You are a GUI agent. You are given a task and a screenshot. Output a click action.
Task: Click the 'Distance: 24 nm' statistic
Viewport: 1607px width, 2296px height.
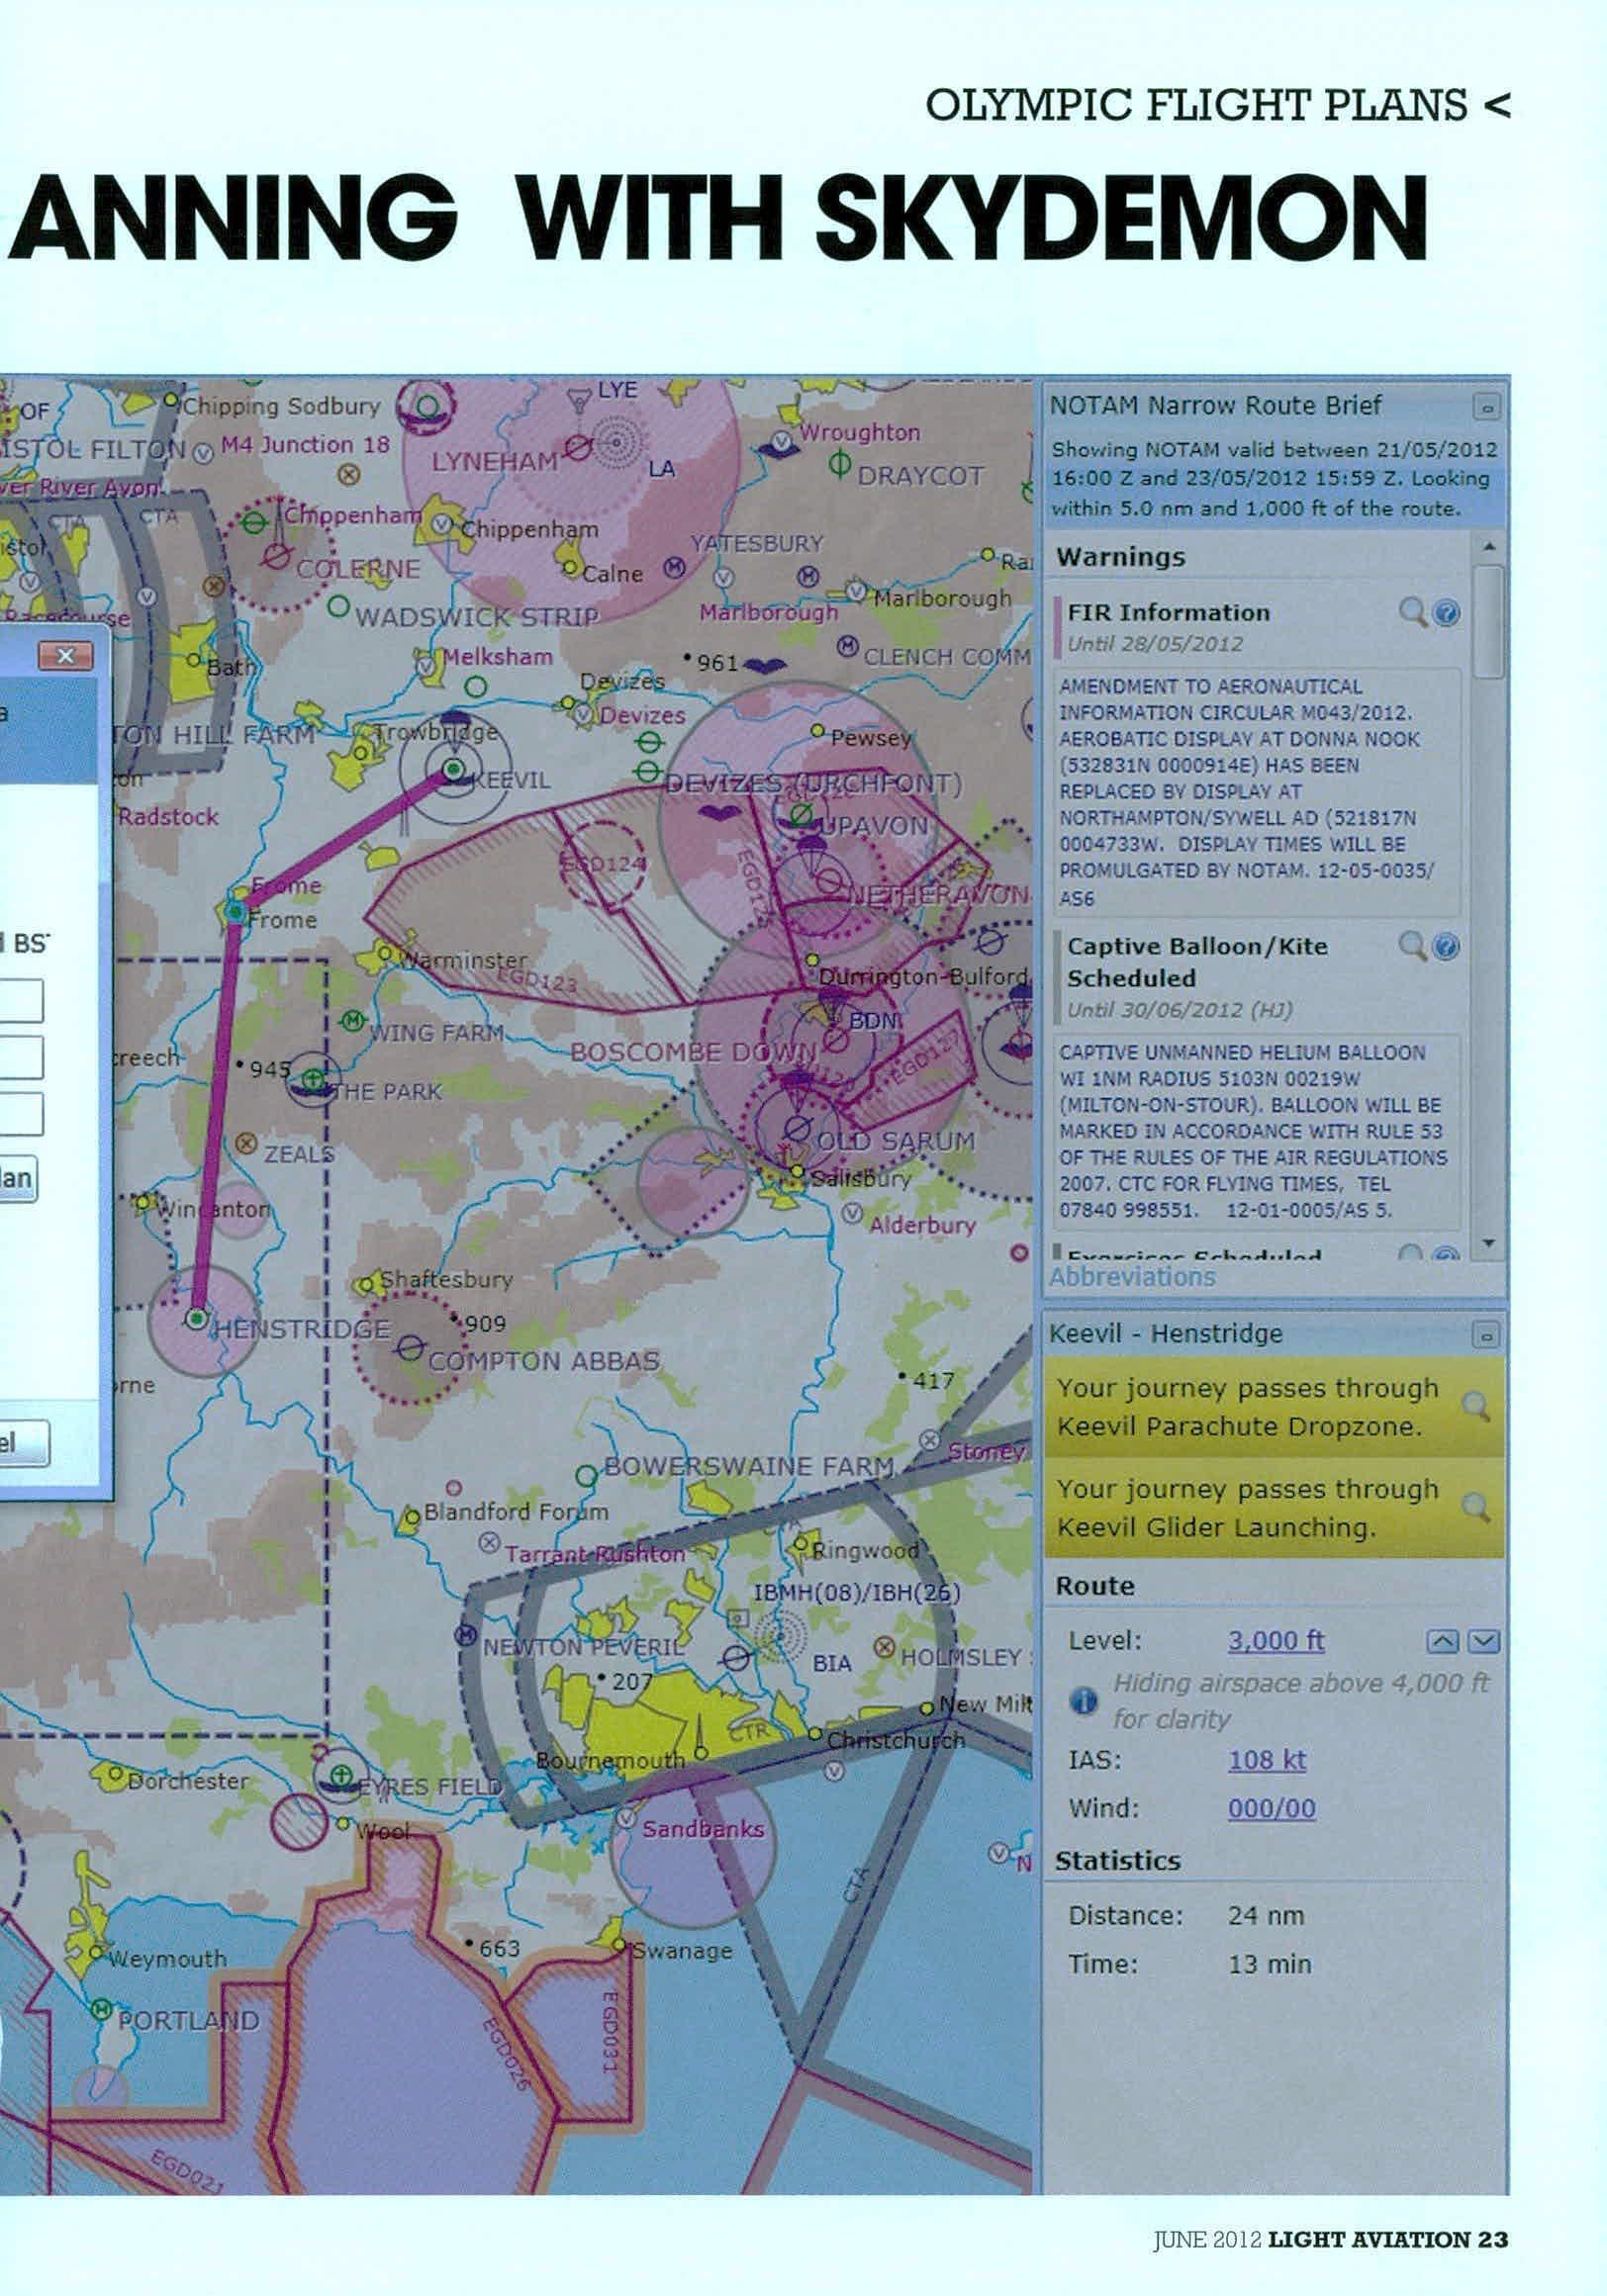(1186, 1915)
